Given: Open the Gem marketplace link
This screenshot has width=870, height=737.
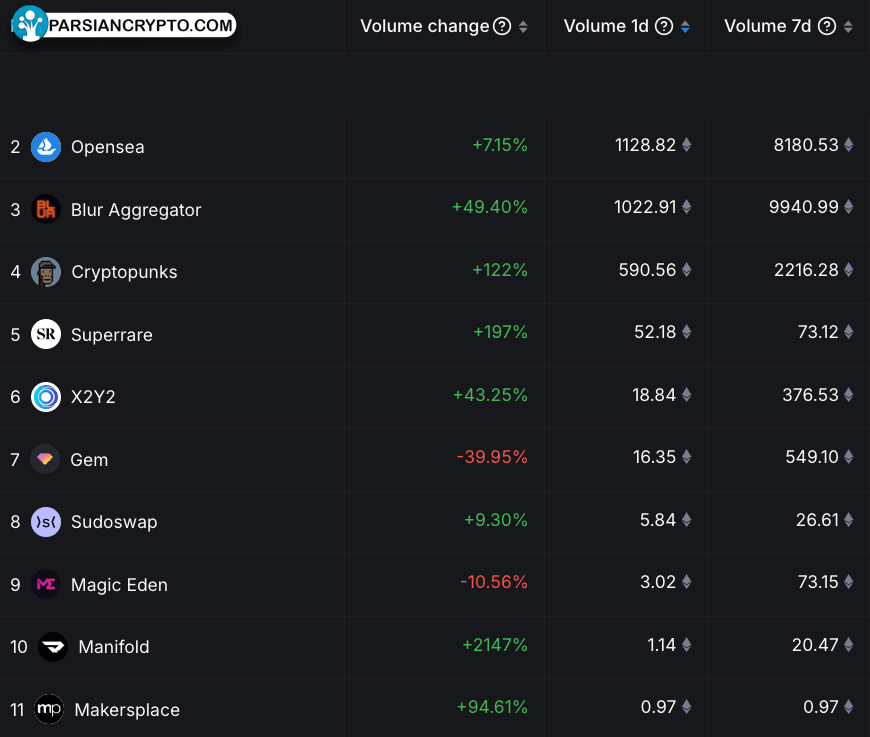Looking at the screenshot, I should coord(89,460).
